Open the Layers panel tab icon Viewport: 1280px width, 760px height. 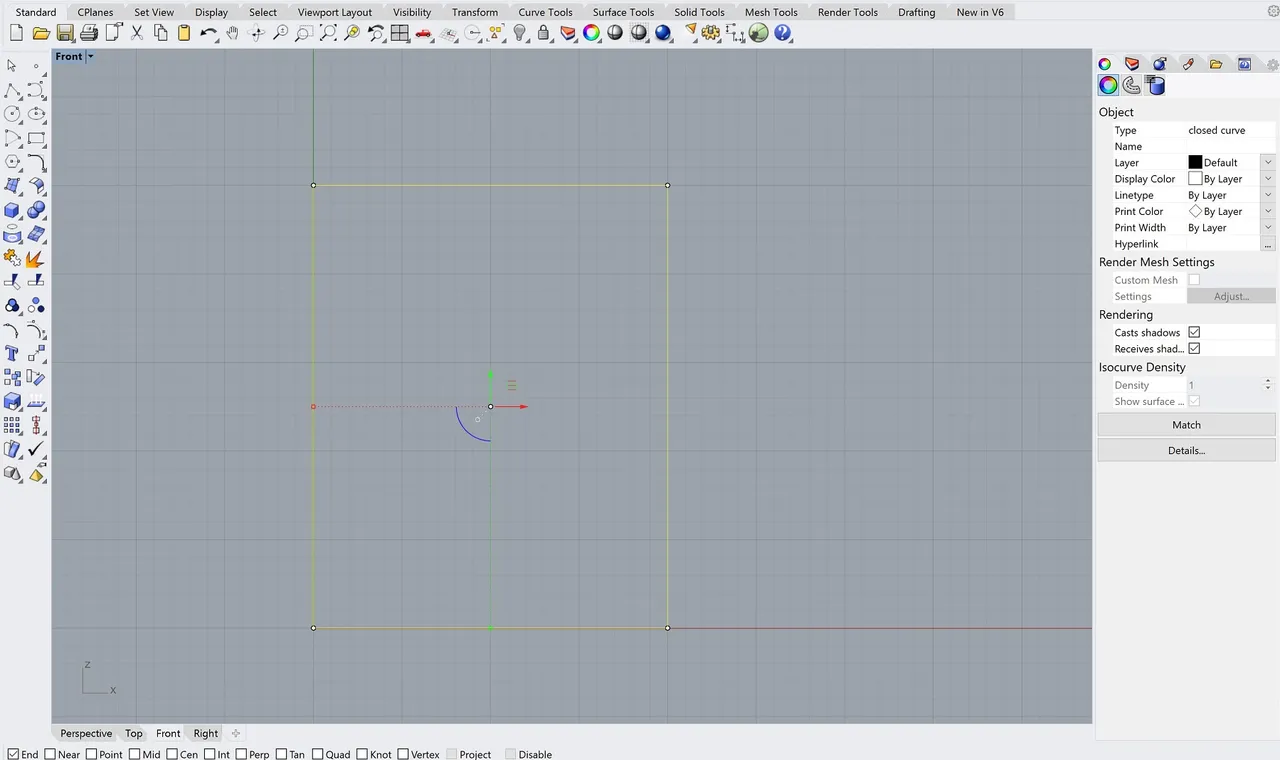pyautogui.click(x=1132, y=64)
